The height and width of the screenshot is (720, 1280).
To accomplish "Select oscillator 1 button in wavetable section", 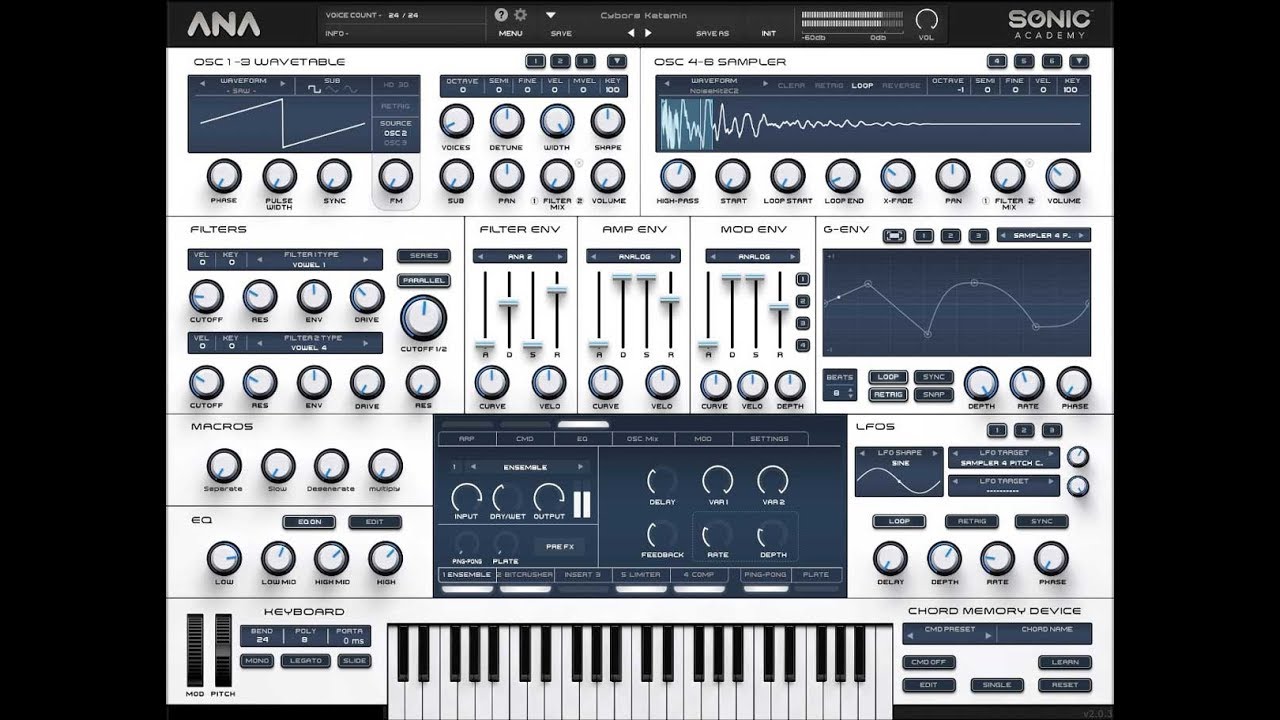I will [535, 61].
